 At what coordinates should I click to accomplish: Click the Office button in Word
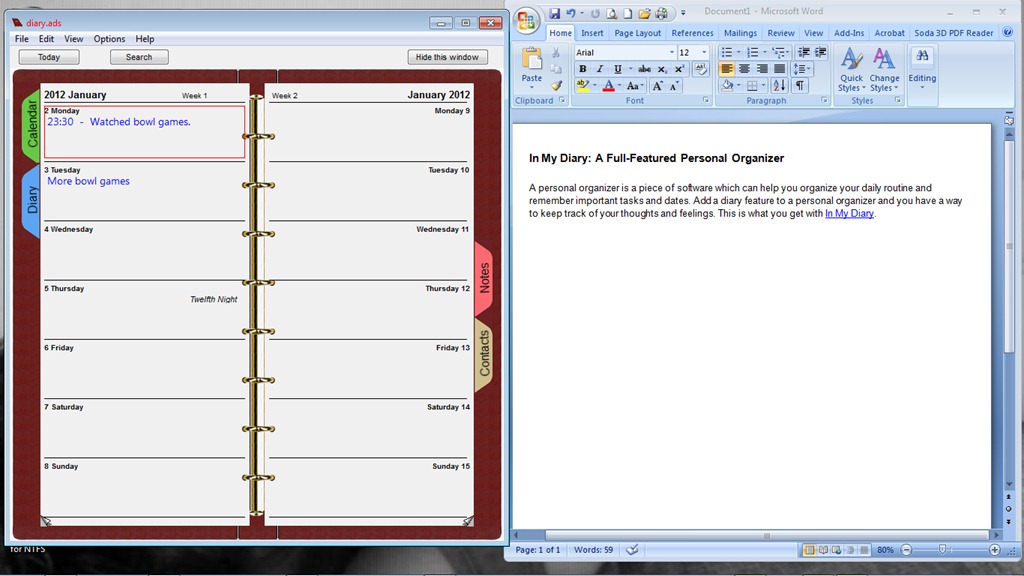coord(527,20)
